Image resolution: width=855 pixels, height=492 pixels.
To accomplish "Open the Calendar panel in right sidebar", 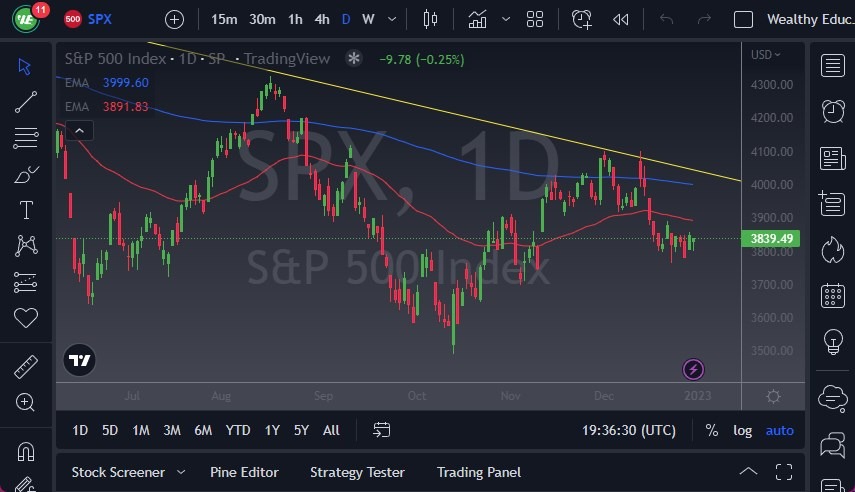I will point(832,295).
